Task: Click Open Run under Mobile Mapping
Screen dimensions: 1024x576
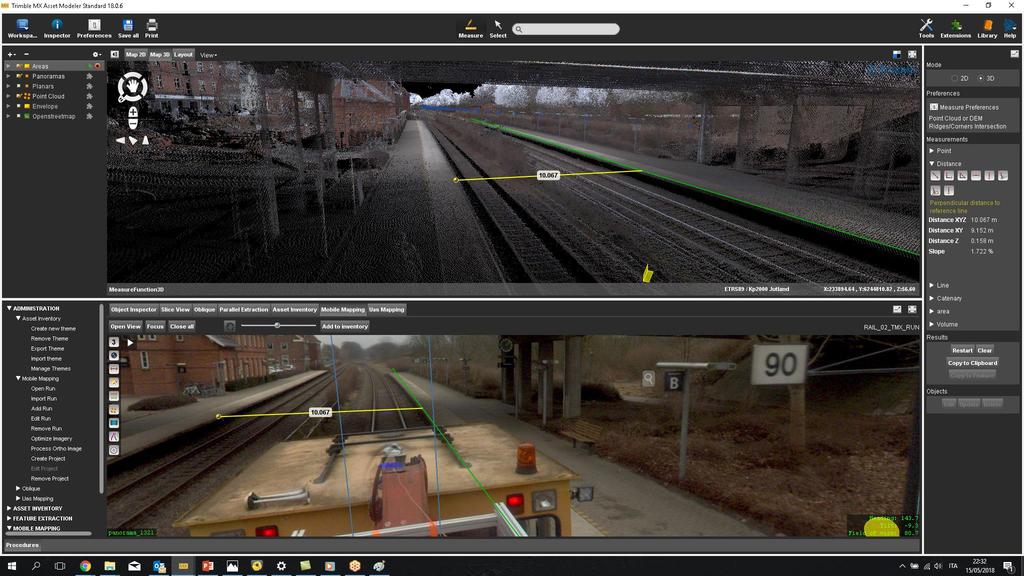Action: click(43, 389)
